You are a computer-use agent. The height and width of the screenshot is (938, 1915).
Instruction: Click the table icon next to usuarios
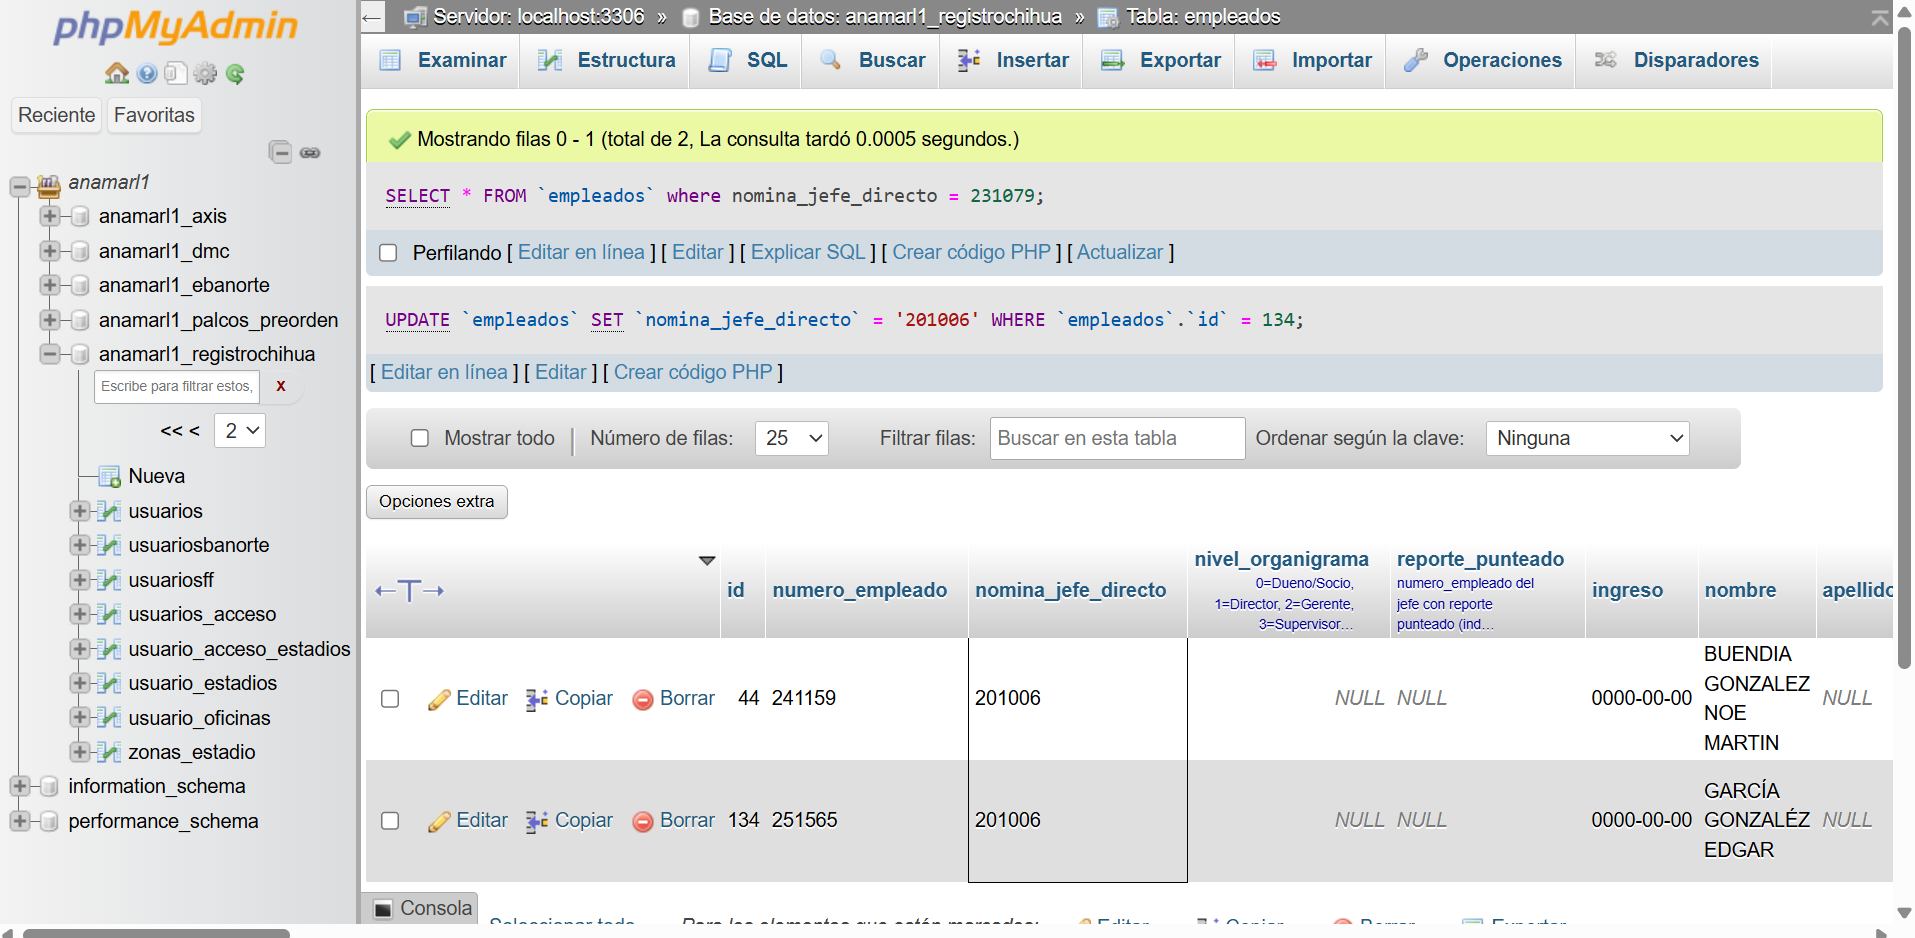coord(110,511)
